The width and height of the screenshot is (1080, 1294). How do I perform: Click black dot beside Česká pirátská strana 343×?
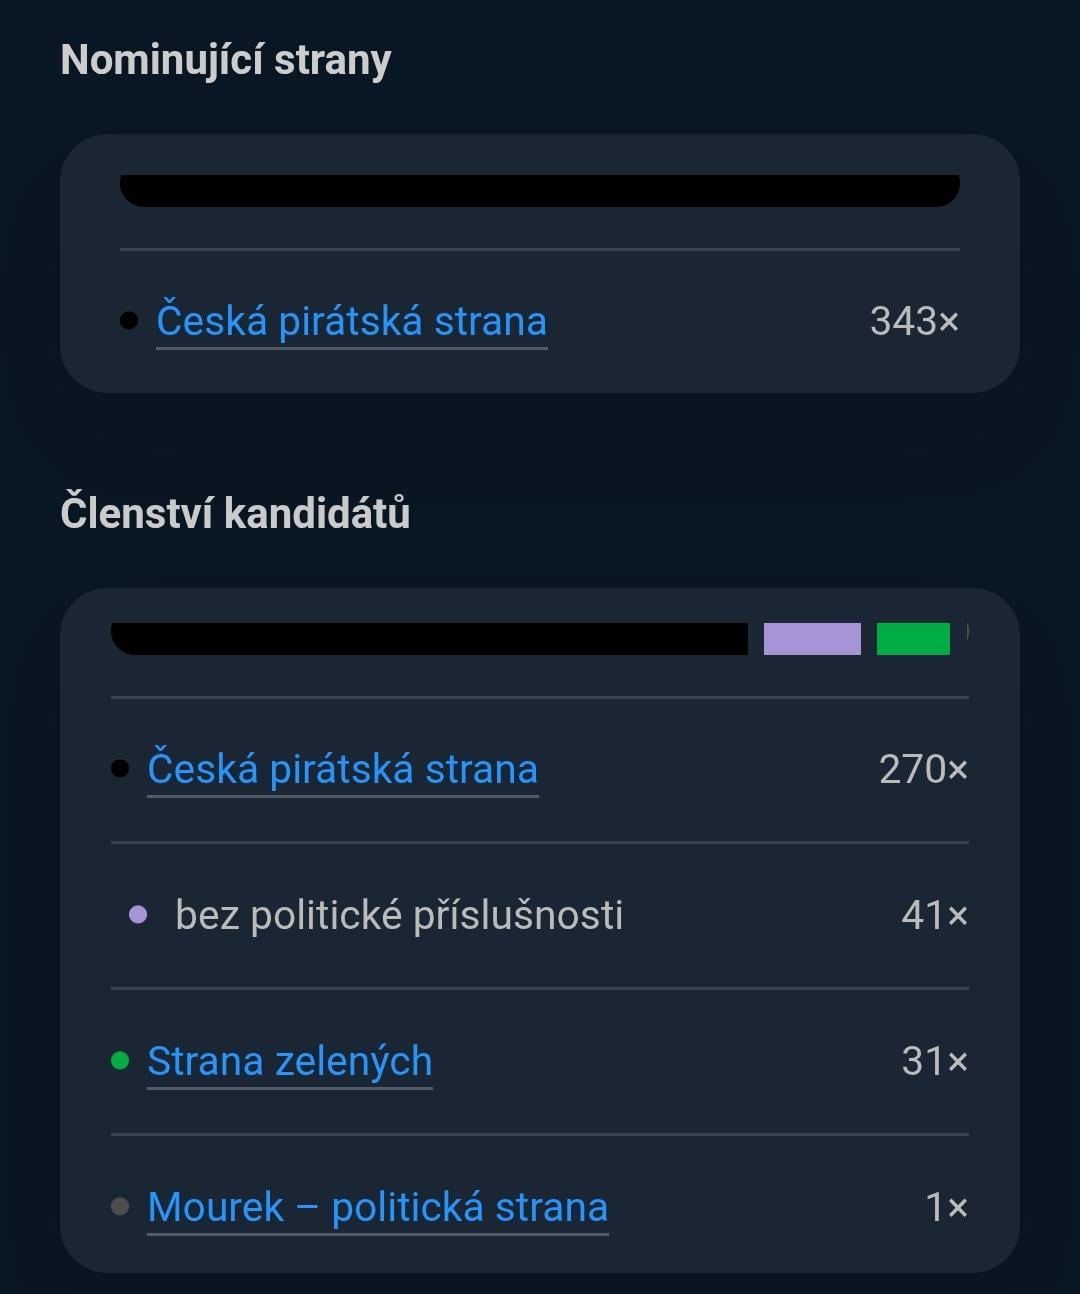click(x=129, y=321)
